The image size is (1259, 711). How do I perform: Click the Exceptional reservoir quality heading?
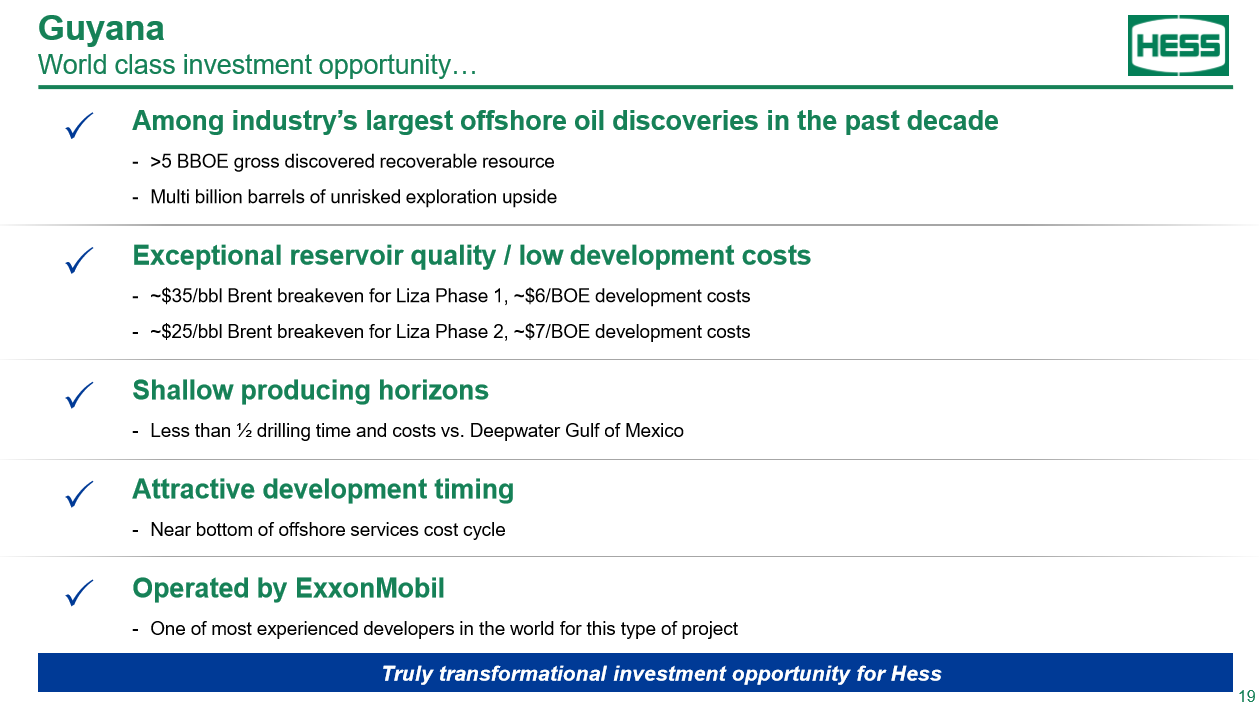pyautogui.click(x=471, y=256)
